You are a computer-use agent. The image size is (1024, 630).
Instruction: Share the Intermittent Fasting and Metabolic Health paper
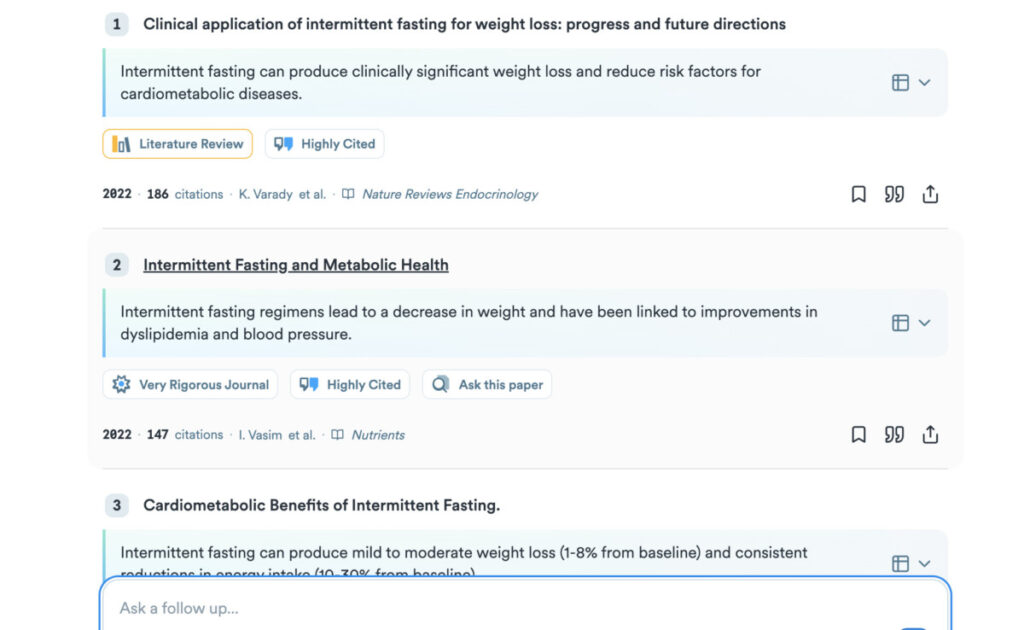pyautogui.click(x=930, y=435)
